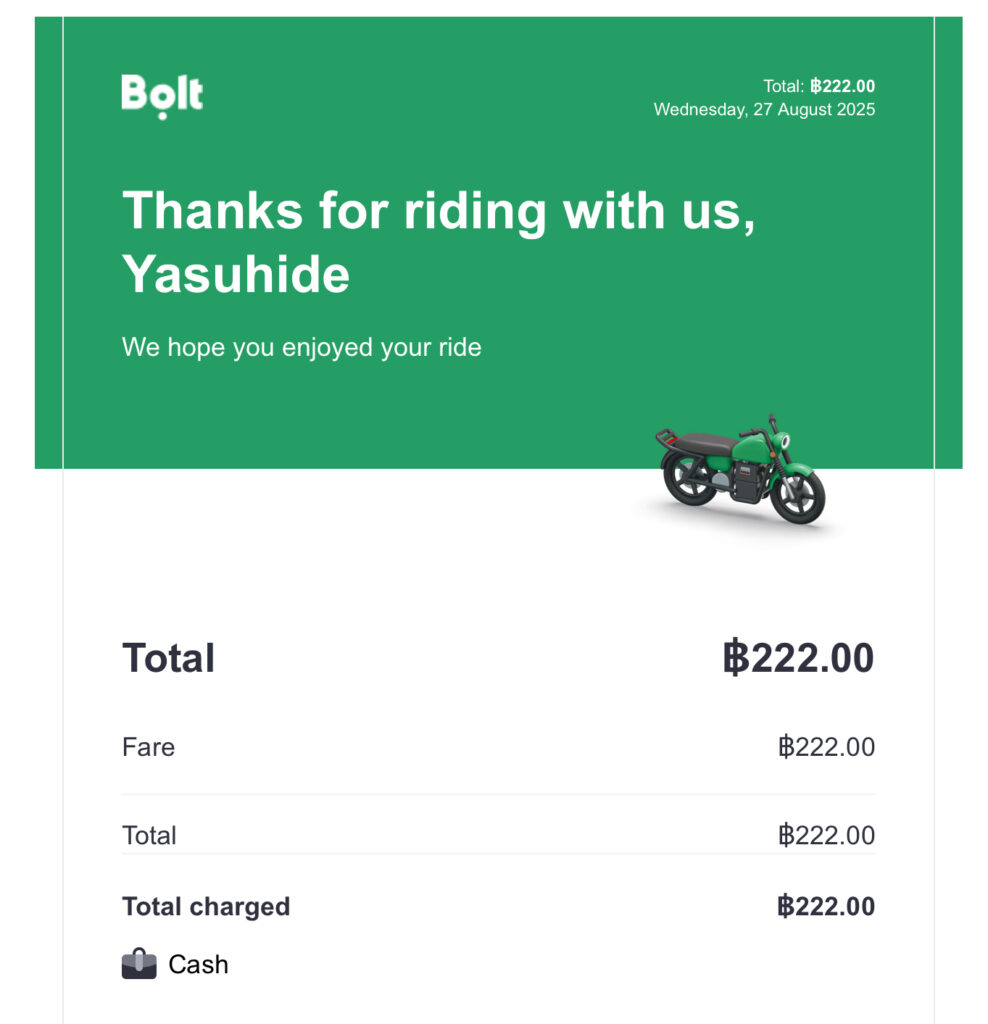Click the large bold ฿222.00 total amount

click(798, 657)
